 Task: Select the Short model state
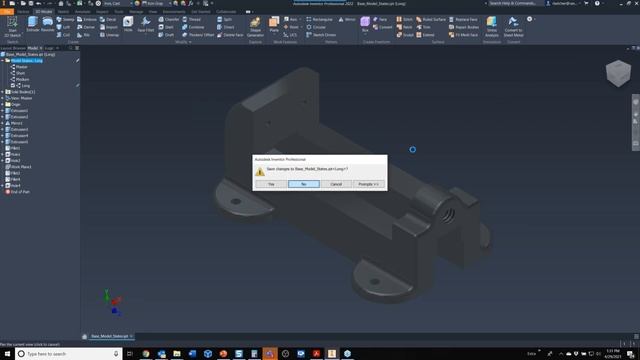(20, 73)
